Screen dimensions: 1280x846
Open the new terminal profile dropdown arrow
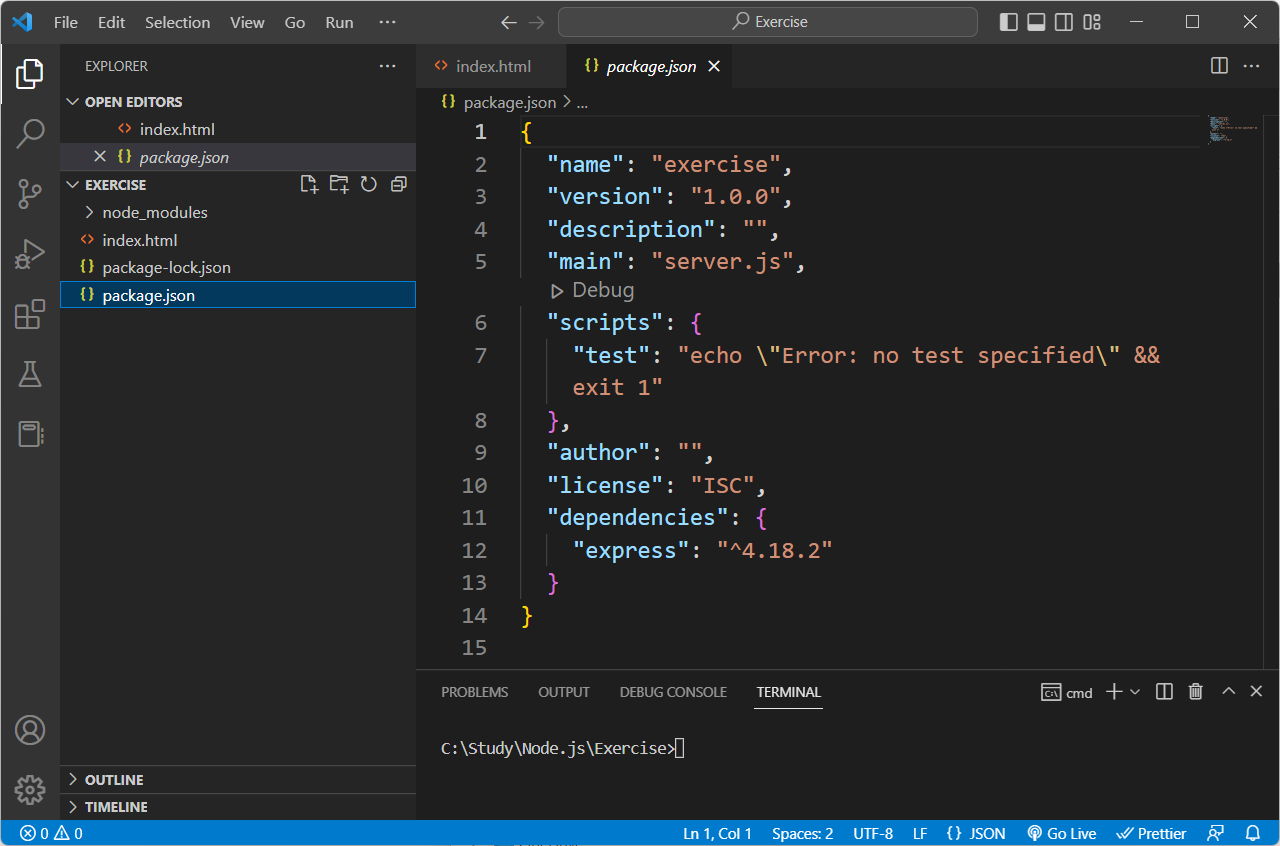pos(1135,692)
